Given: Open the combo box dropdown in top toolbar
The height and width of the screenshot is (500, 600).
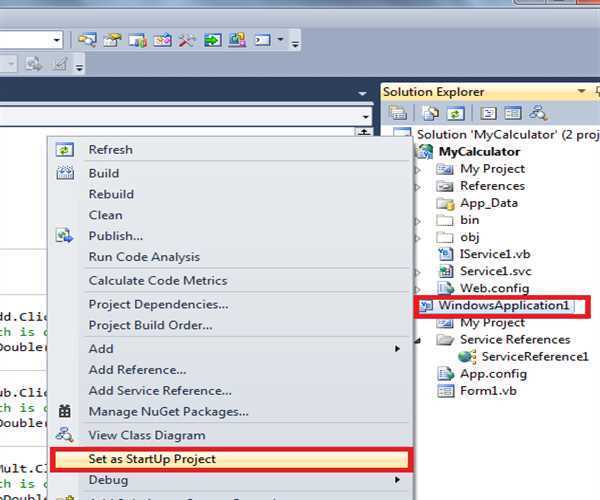Looking at the screenshot, I should click(x=56, y=40).
